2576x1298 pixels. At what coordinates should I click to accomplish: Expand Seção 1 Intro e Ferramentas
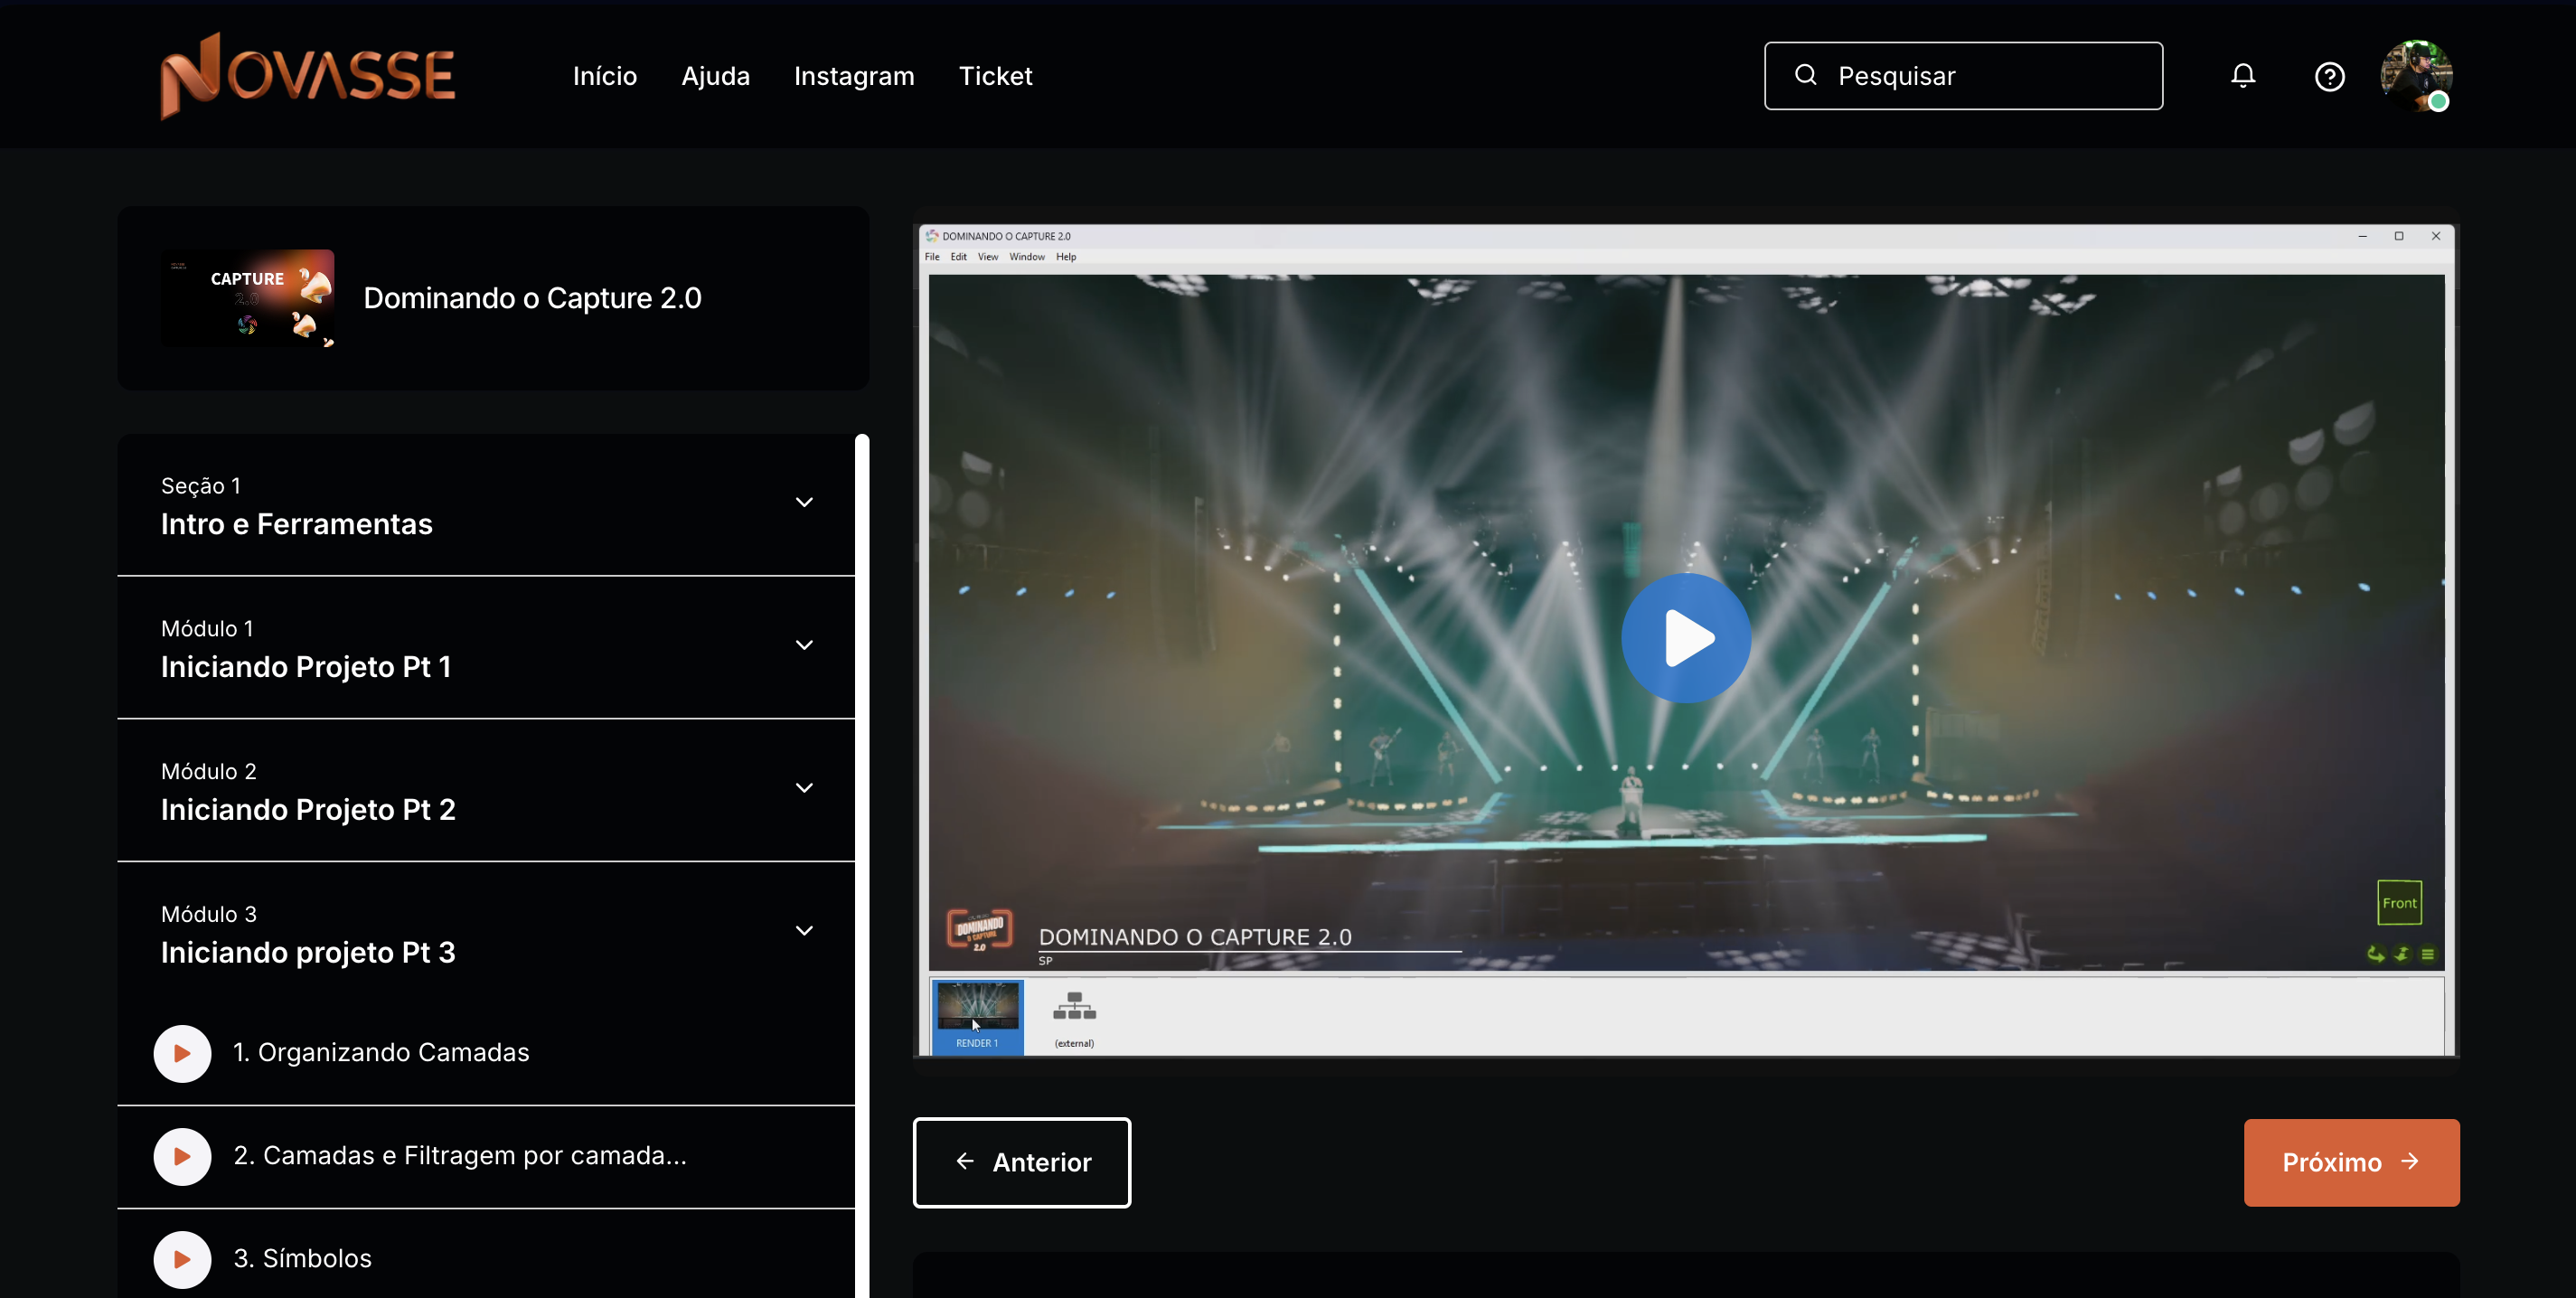[486, 504]
